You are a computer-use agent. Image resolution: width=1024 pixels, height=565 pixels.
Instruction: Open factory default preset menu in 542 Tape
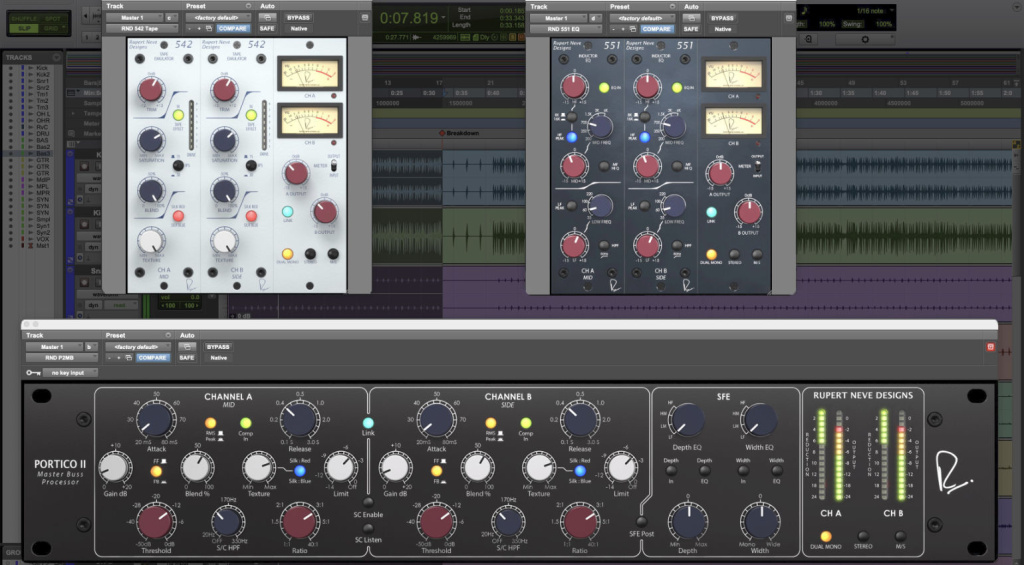[x=218, y=18]
